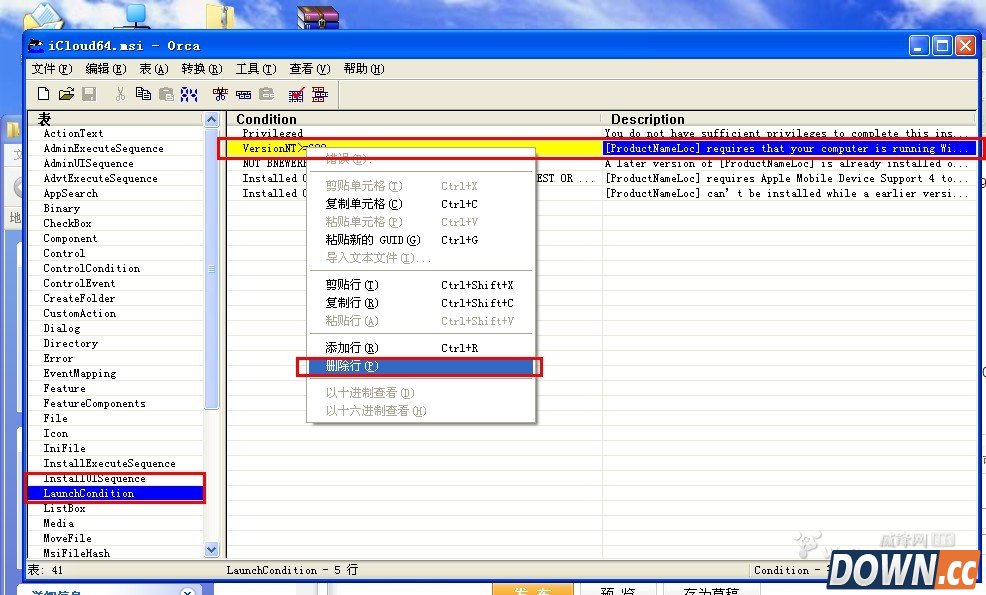Click the Save toolbar icon

point(90,94)
